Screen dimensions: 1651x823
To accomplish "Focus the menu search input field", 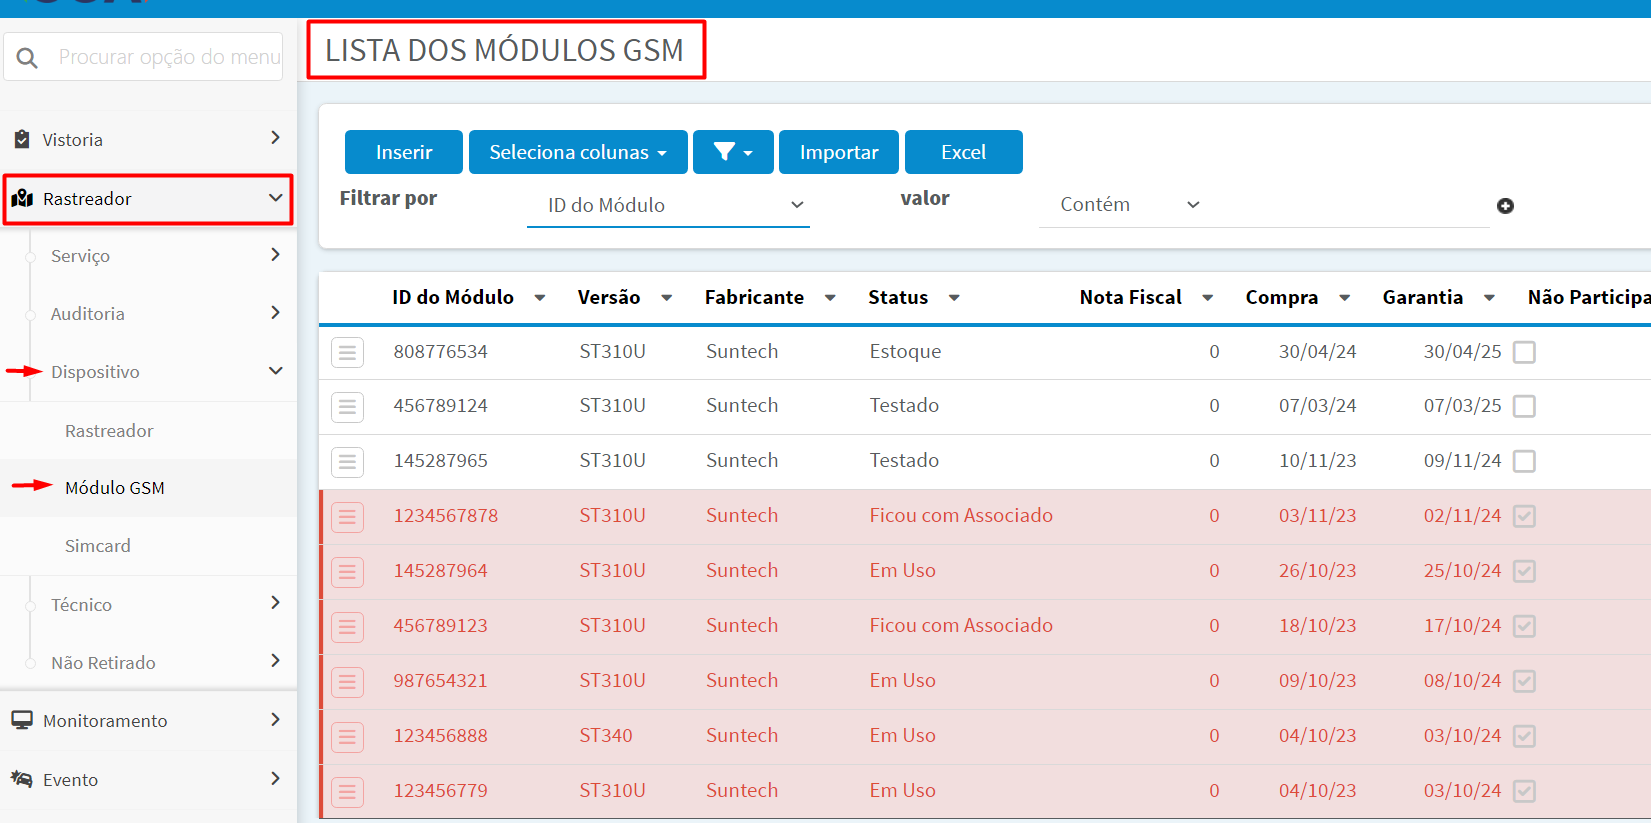I will point(168,57).
